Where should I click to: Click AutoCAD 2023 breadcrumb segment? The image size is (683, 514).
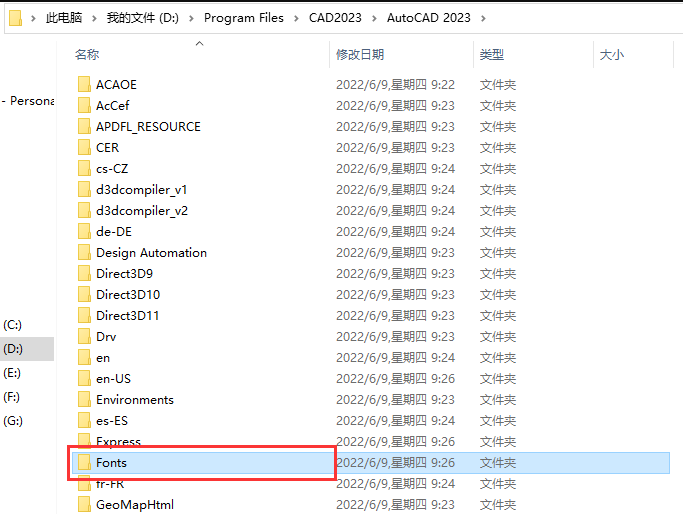tap(429, 18)
